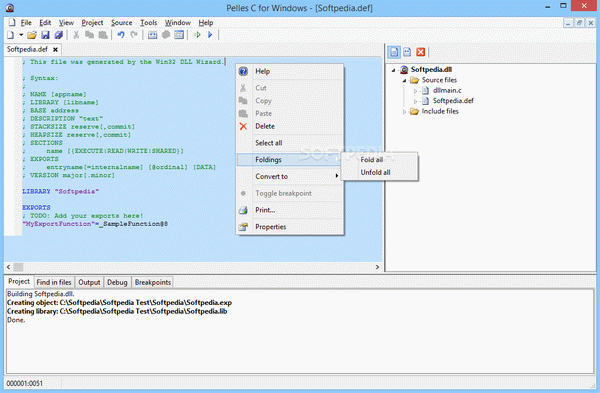The width and height of the screenshot is (600, 393).
Task: Click the editor horizontal scrollbar thumb
Action: 18,267
